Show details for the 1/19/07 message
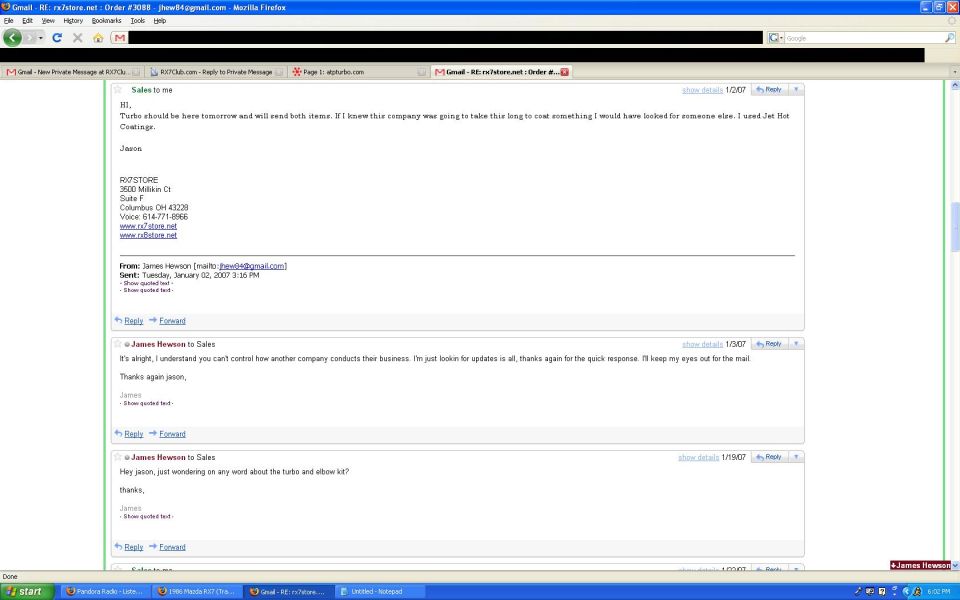960x600 pixels. 699,457
